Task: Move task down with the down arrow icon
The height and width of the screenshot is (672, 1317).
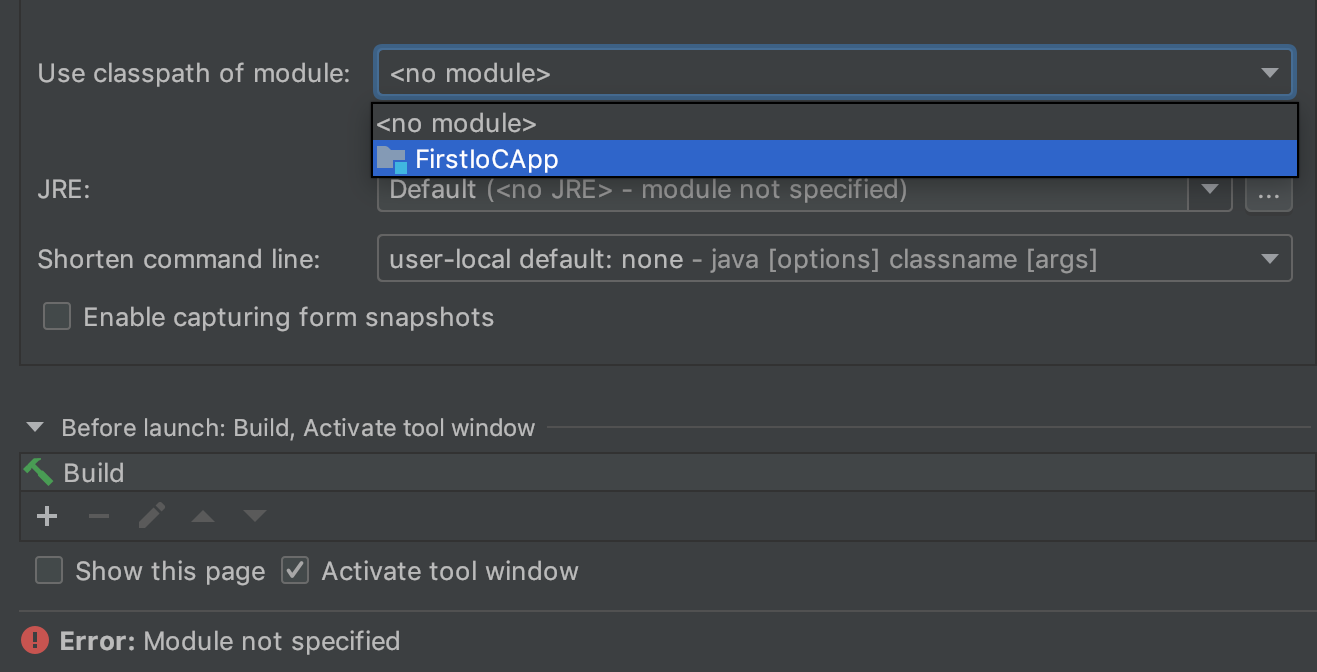Action: (255, 517)
